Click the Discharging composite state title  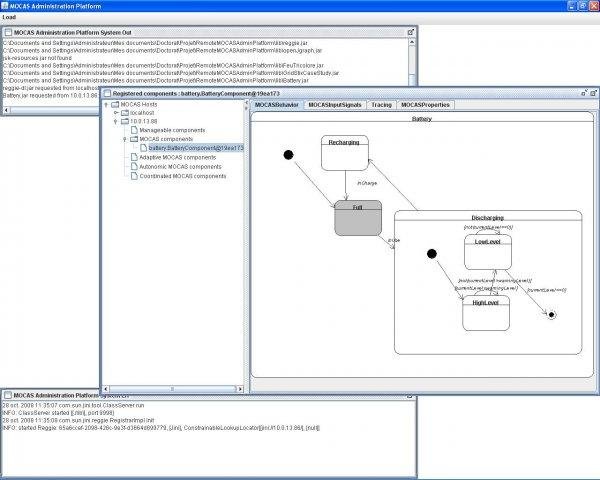click(488, 218)
